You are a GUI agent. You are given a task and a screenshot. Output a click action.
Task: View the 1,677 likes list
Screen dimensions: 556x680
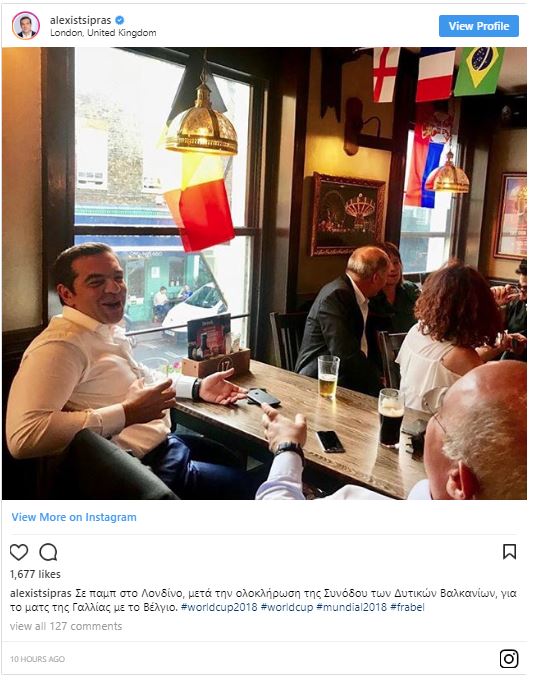(35, 574)
